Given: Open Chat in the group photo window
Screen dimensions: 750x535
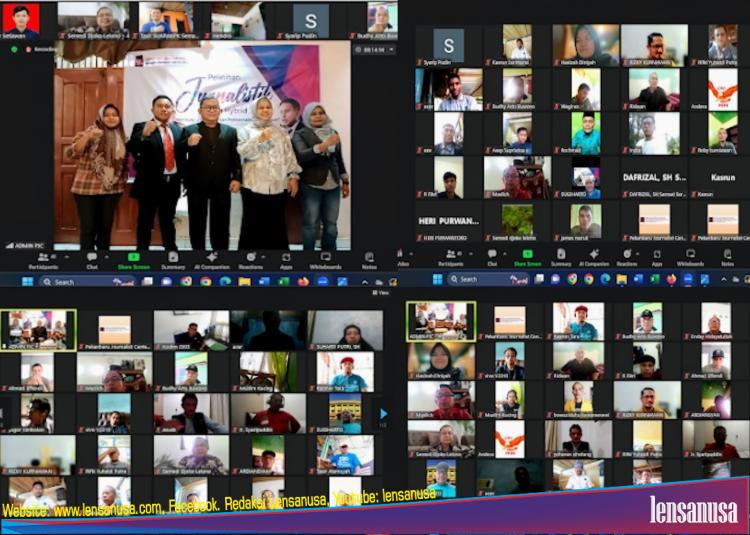Looking at the screenshot, I should click(x=92, y=258).
